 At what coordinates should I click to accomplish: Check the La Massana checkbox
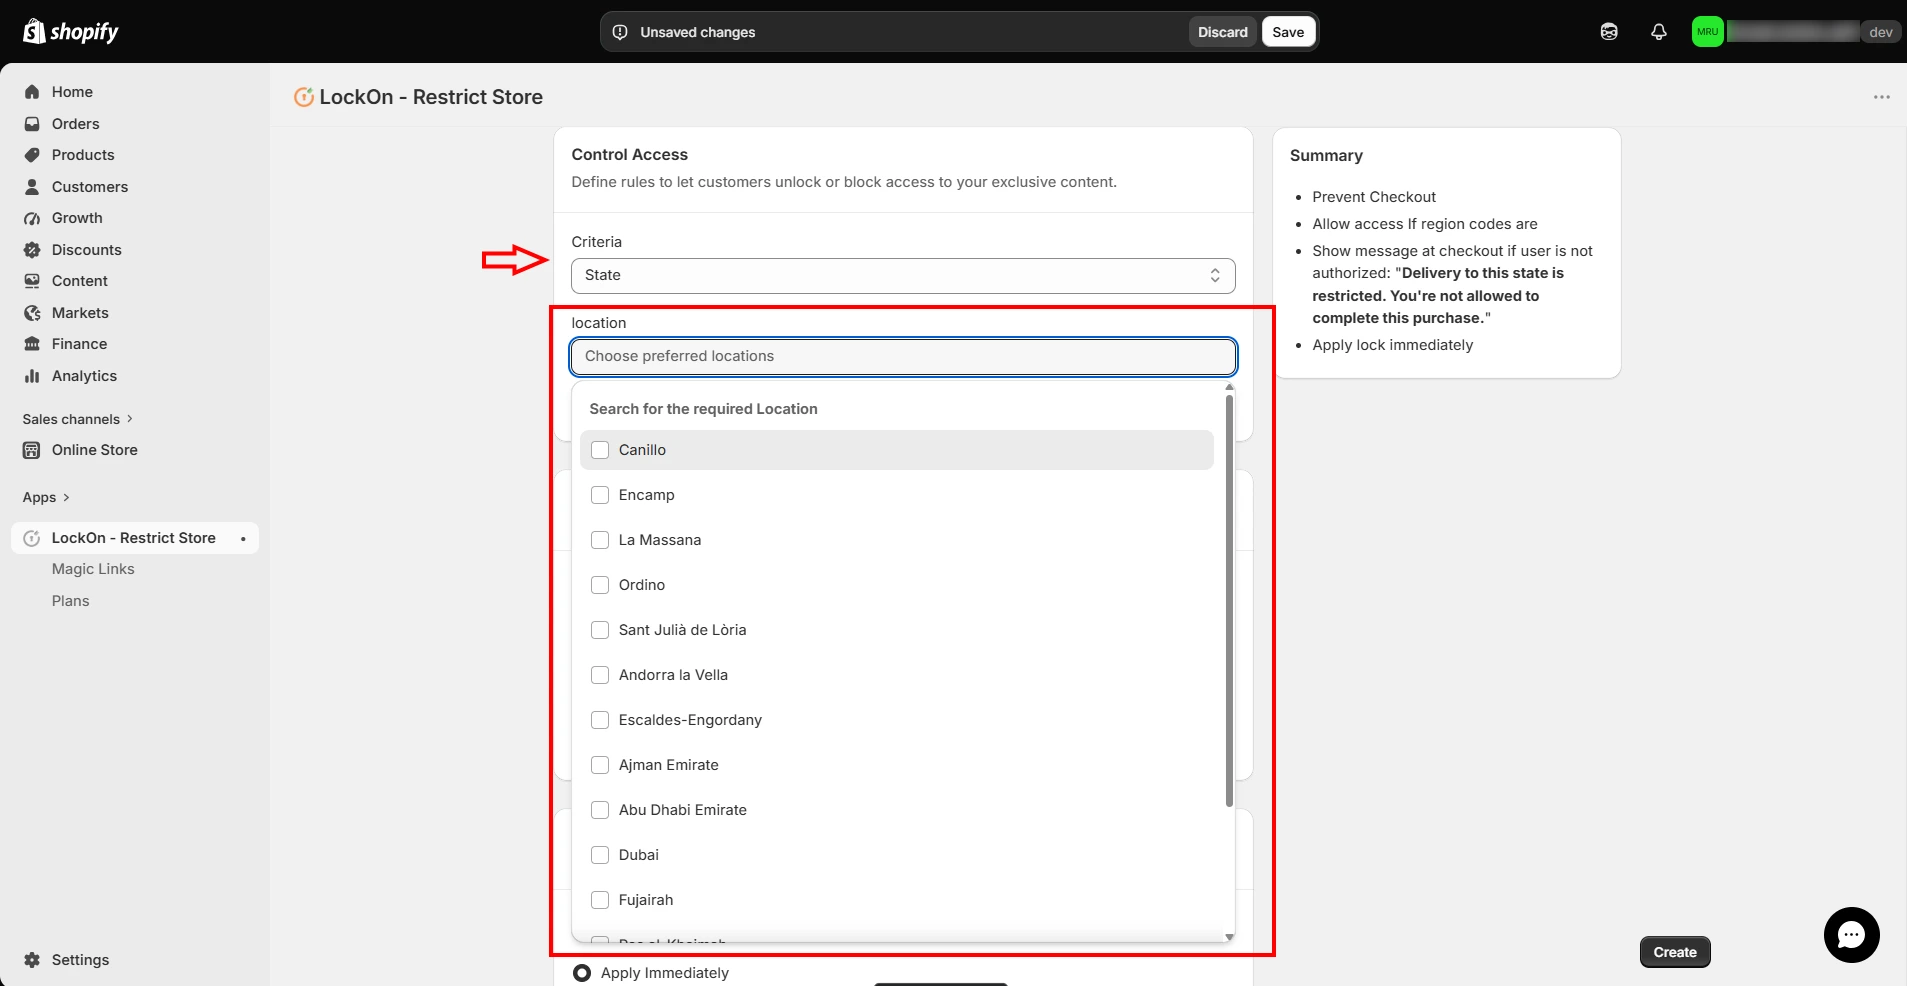[x=600, y=540]
